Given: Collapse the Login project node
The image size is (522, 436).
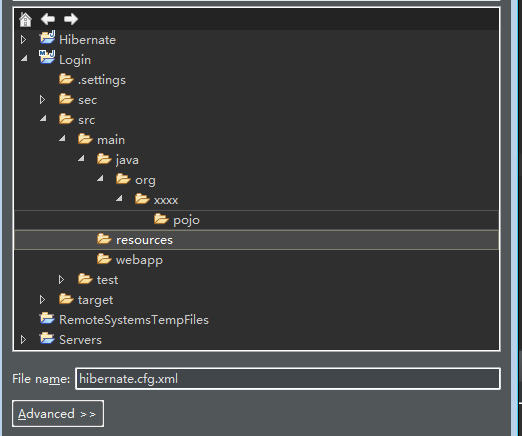Looking at the screenshot, I should tap(24, 58).
